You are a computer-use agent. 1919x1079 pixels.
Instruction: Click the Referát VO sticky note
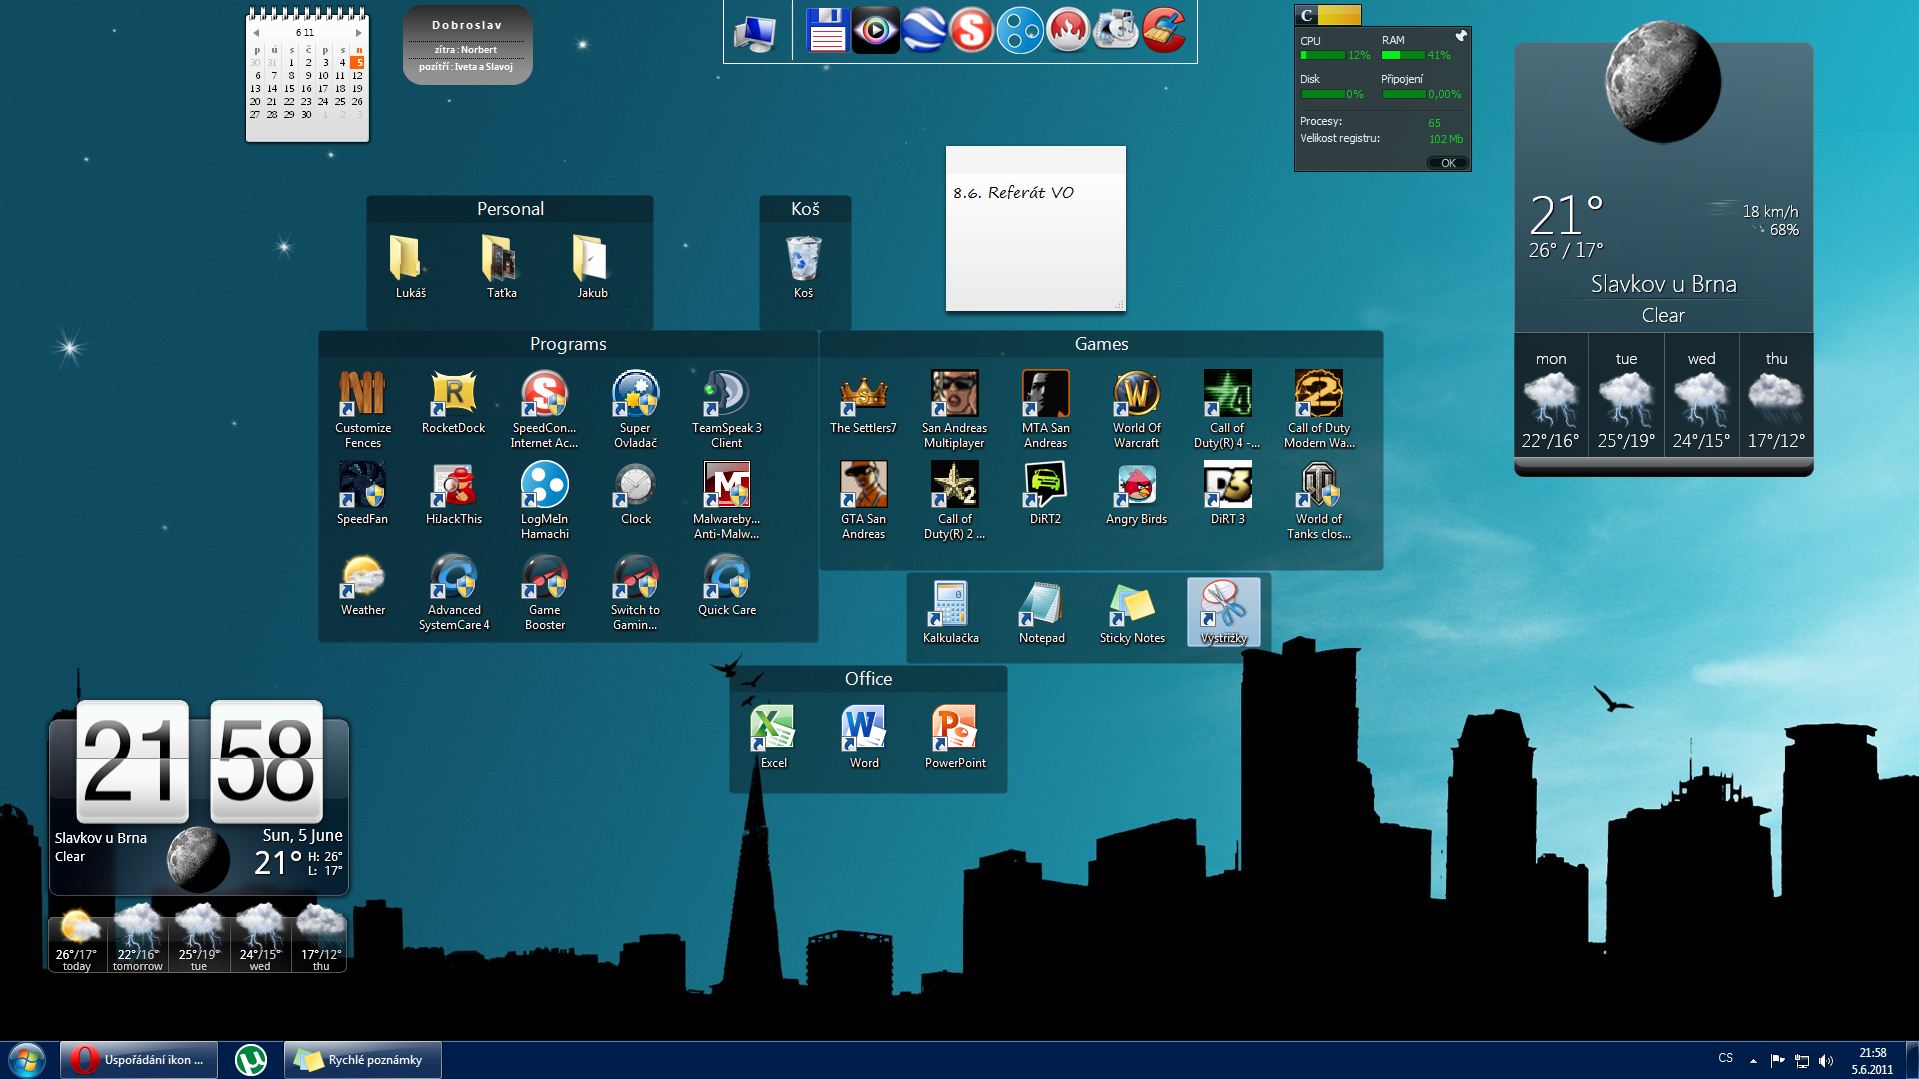pos(1035,228)
